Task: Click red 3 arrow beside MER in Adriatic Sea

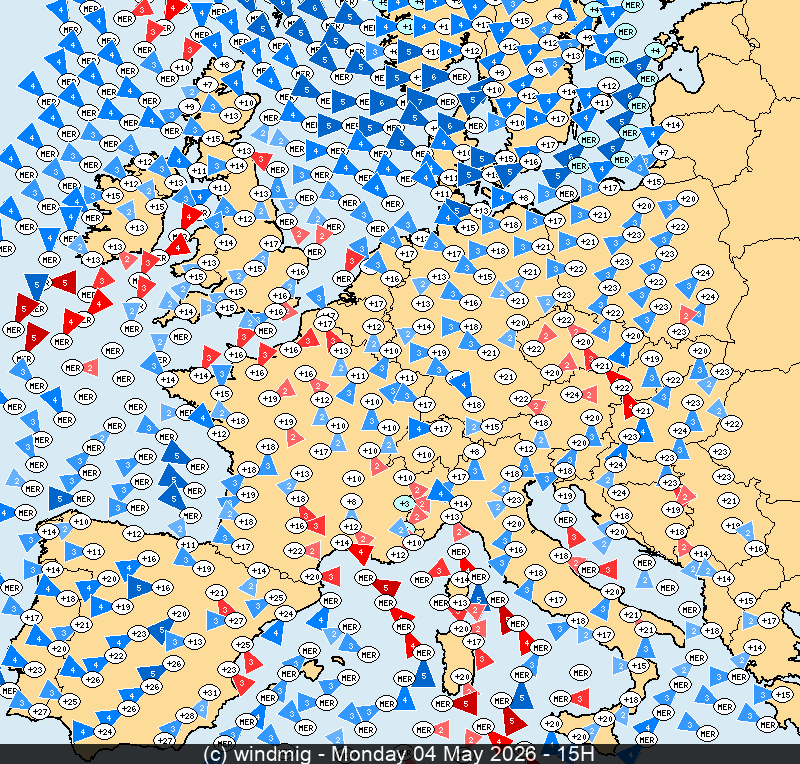Action: (607, 568)
